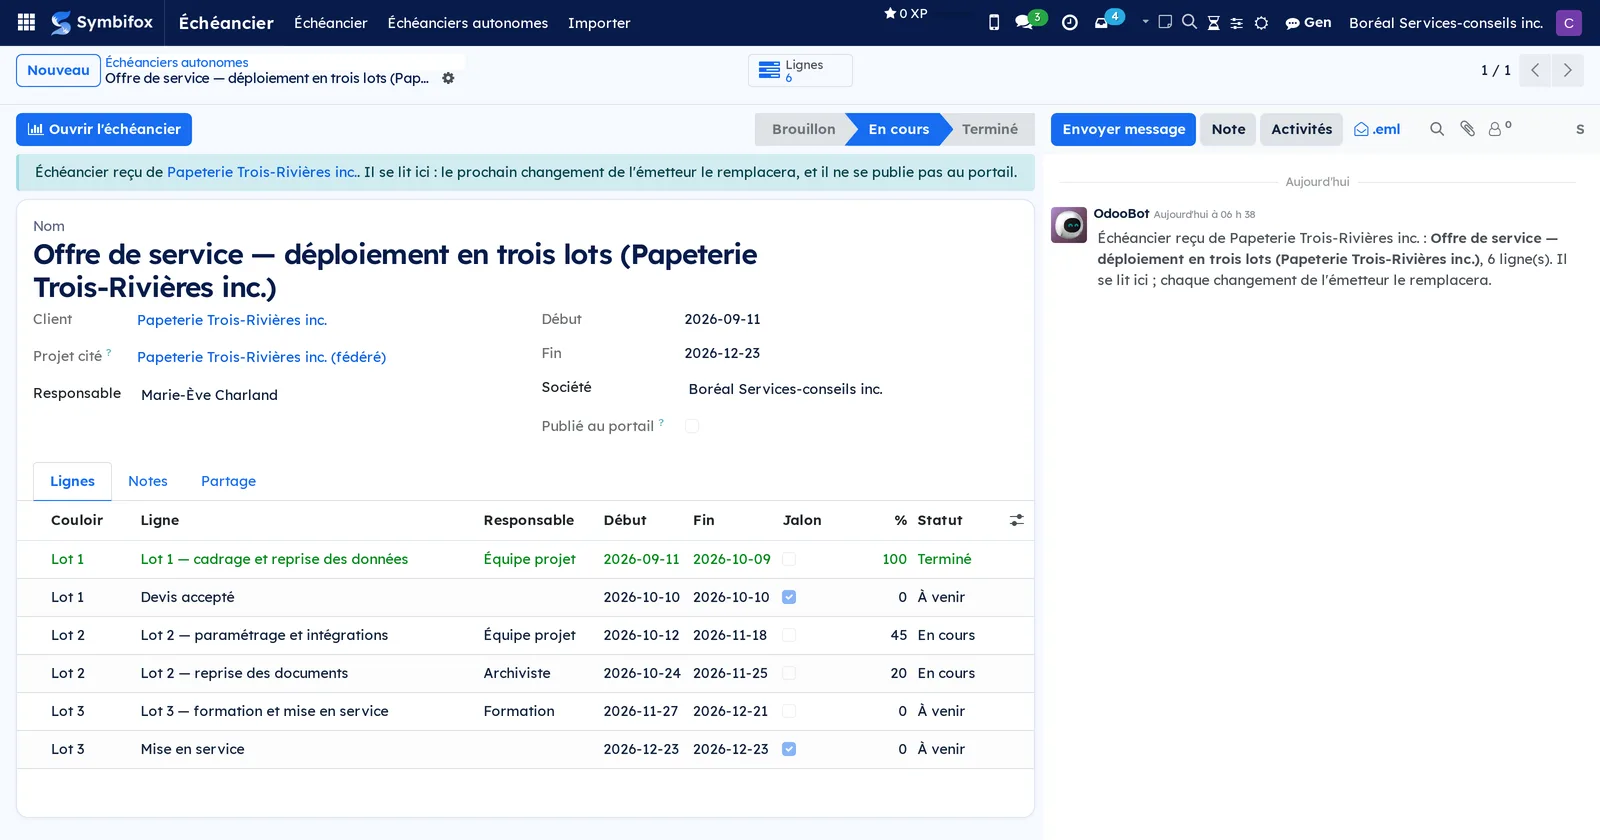Set status to Brouillon in status bar
The image size is (1600, 840).
[x=803, y=129]
